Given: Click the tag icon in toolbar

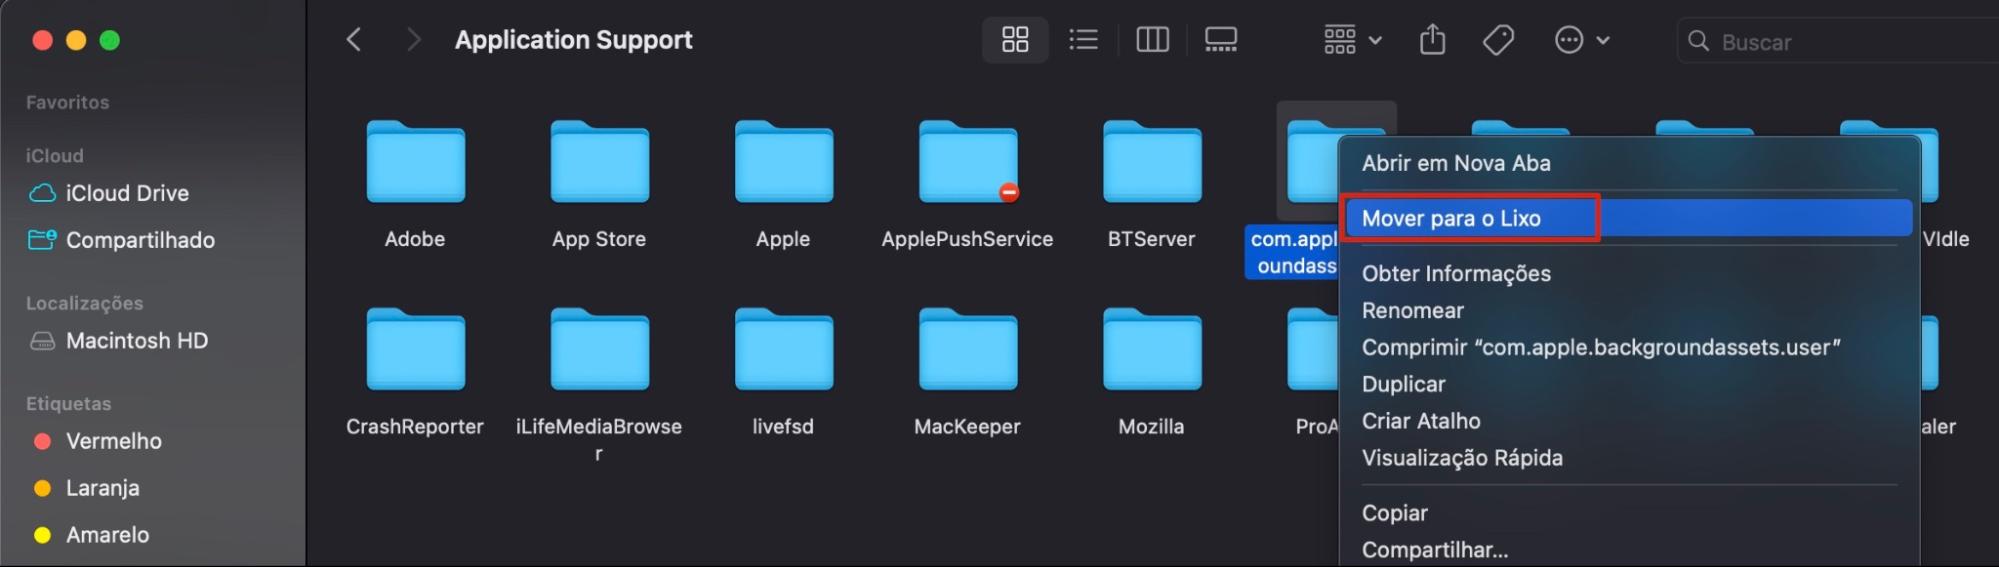Looking at the screenshot, I should point(1498,40).
